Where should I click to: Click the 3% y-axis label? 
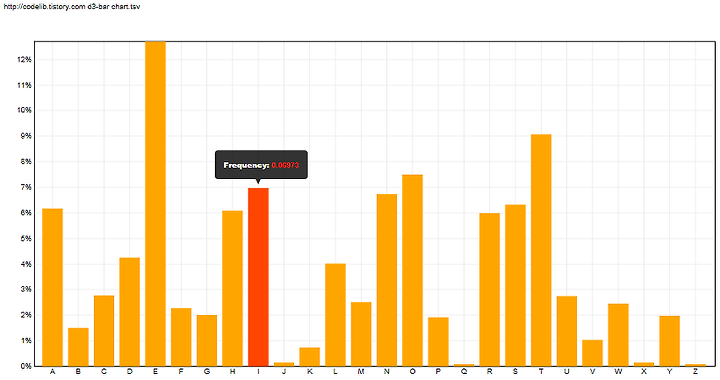click(26, 290)
